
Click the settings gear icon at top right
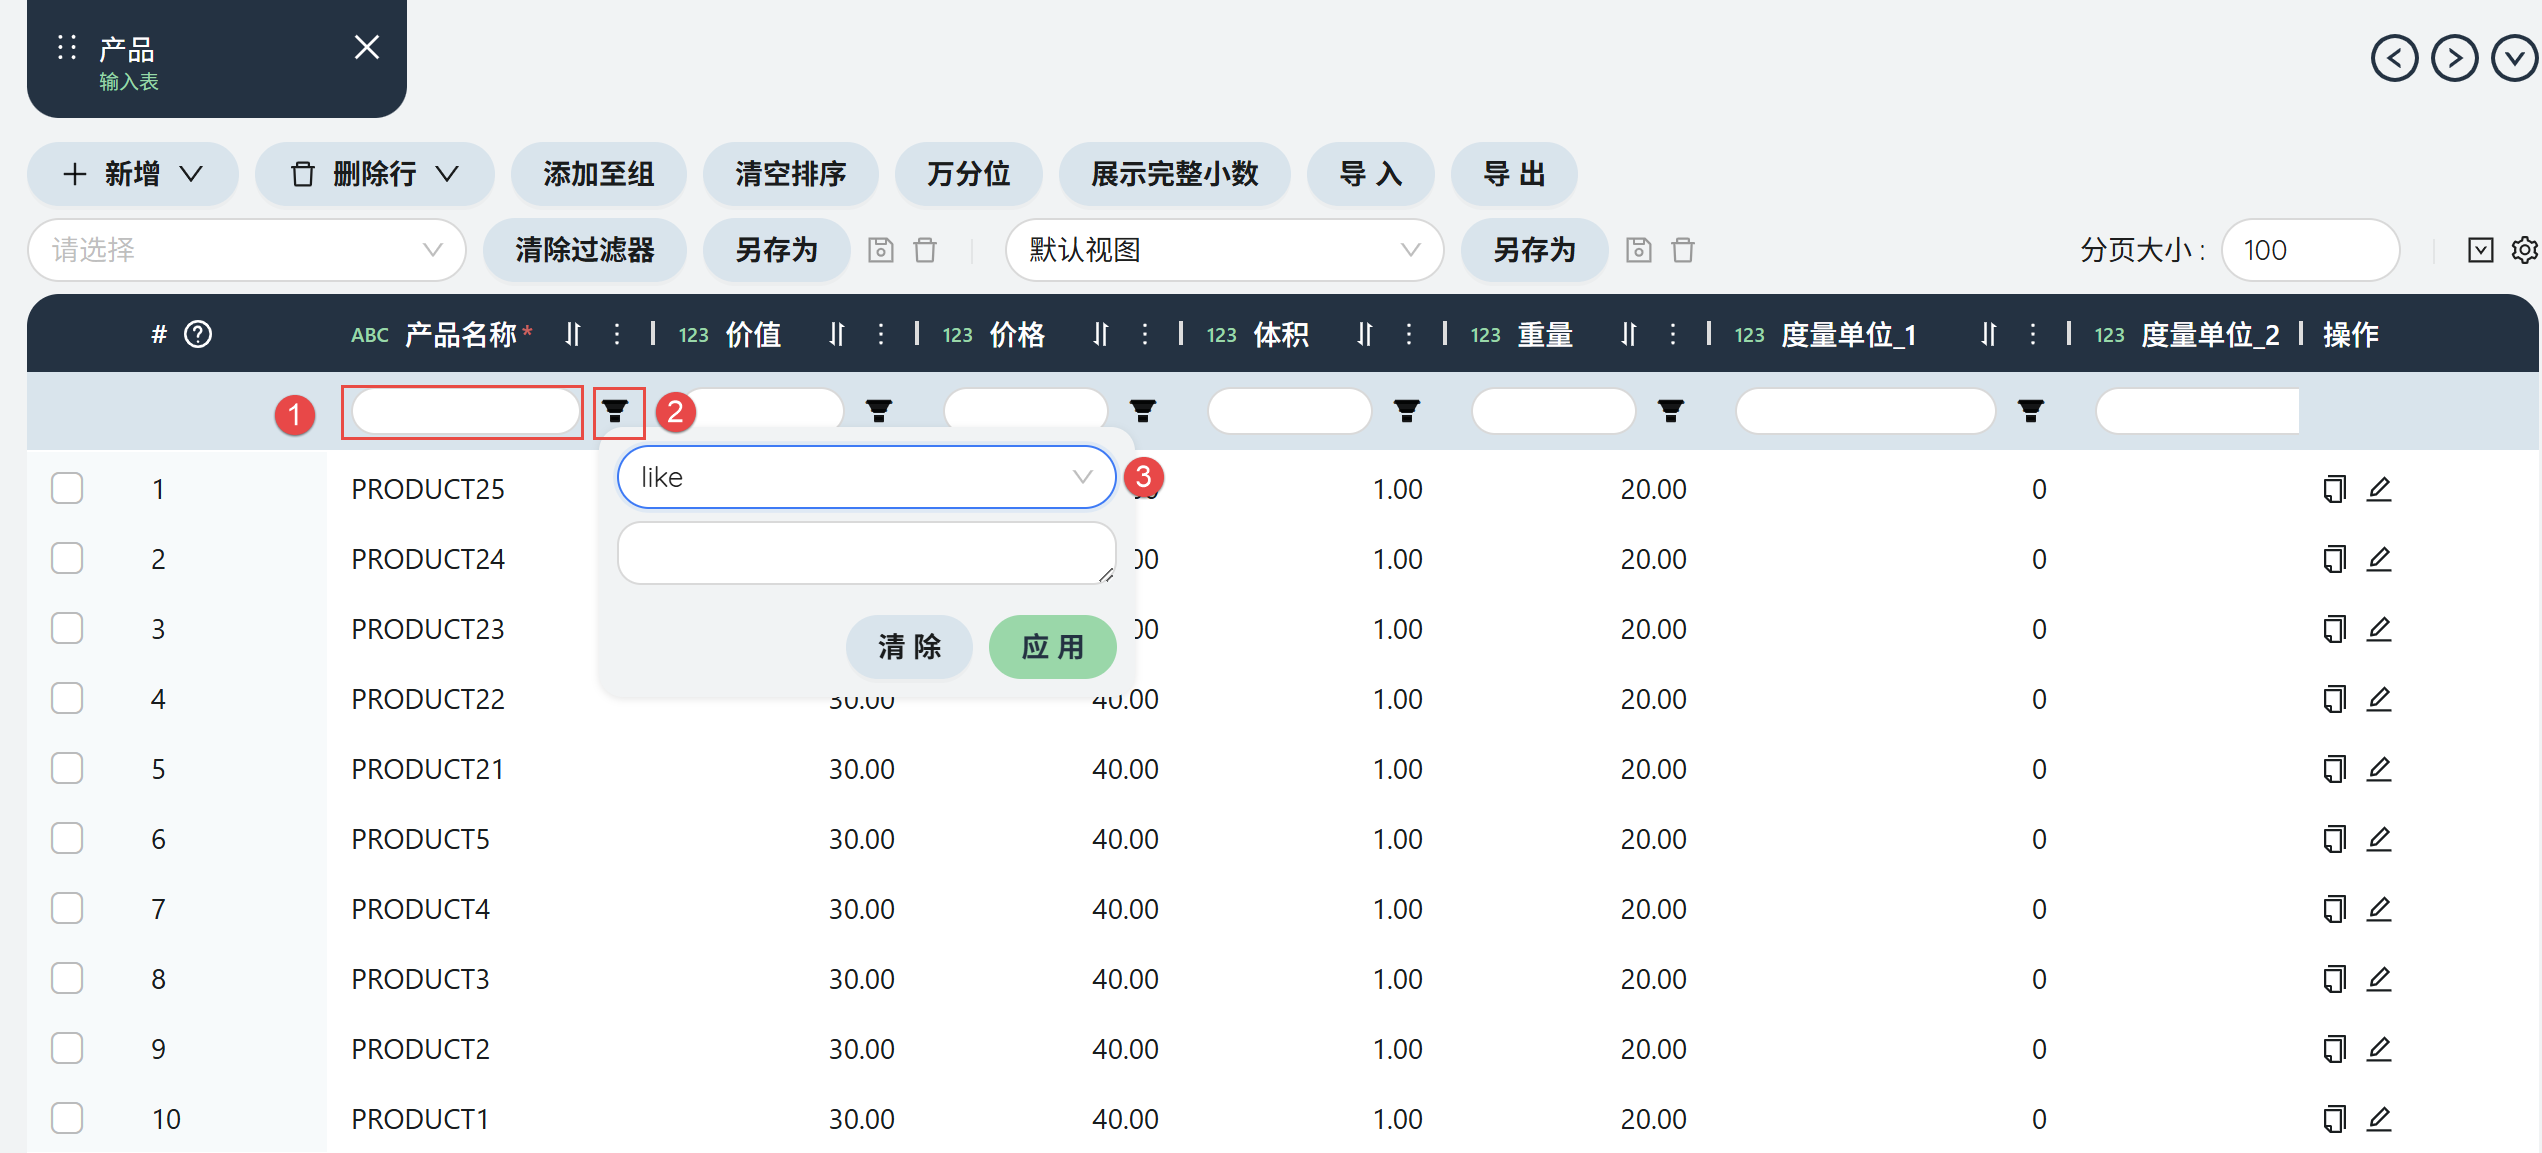pos(2523,250)
